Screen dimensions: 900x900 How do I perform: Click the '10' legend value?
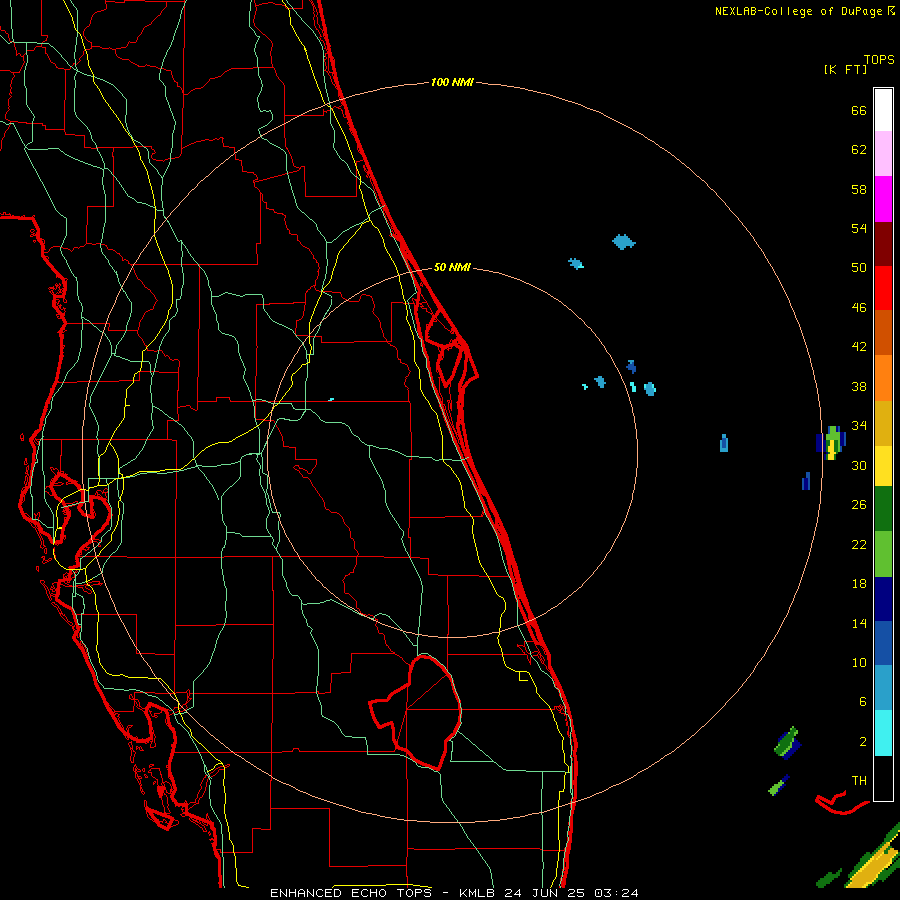(859, 663)
